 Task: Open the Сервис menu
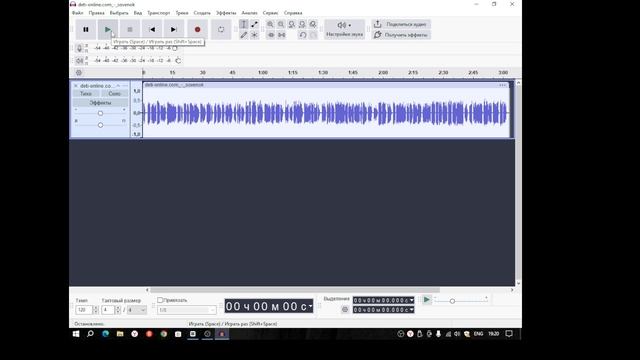coord(270,13)
